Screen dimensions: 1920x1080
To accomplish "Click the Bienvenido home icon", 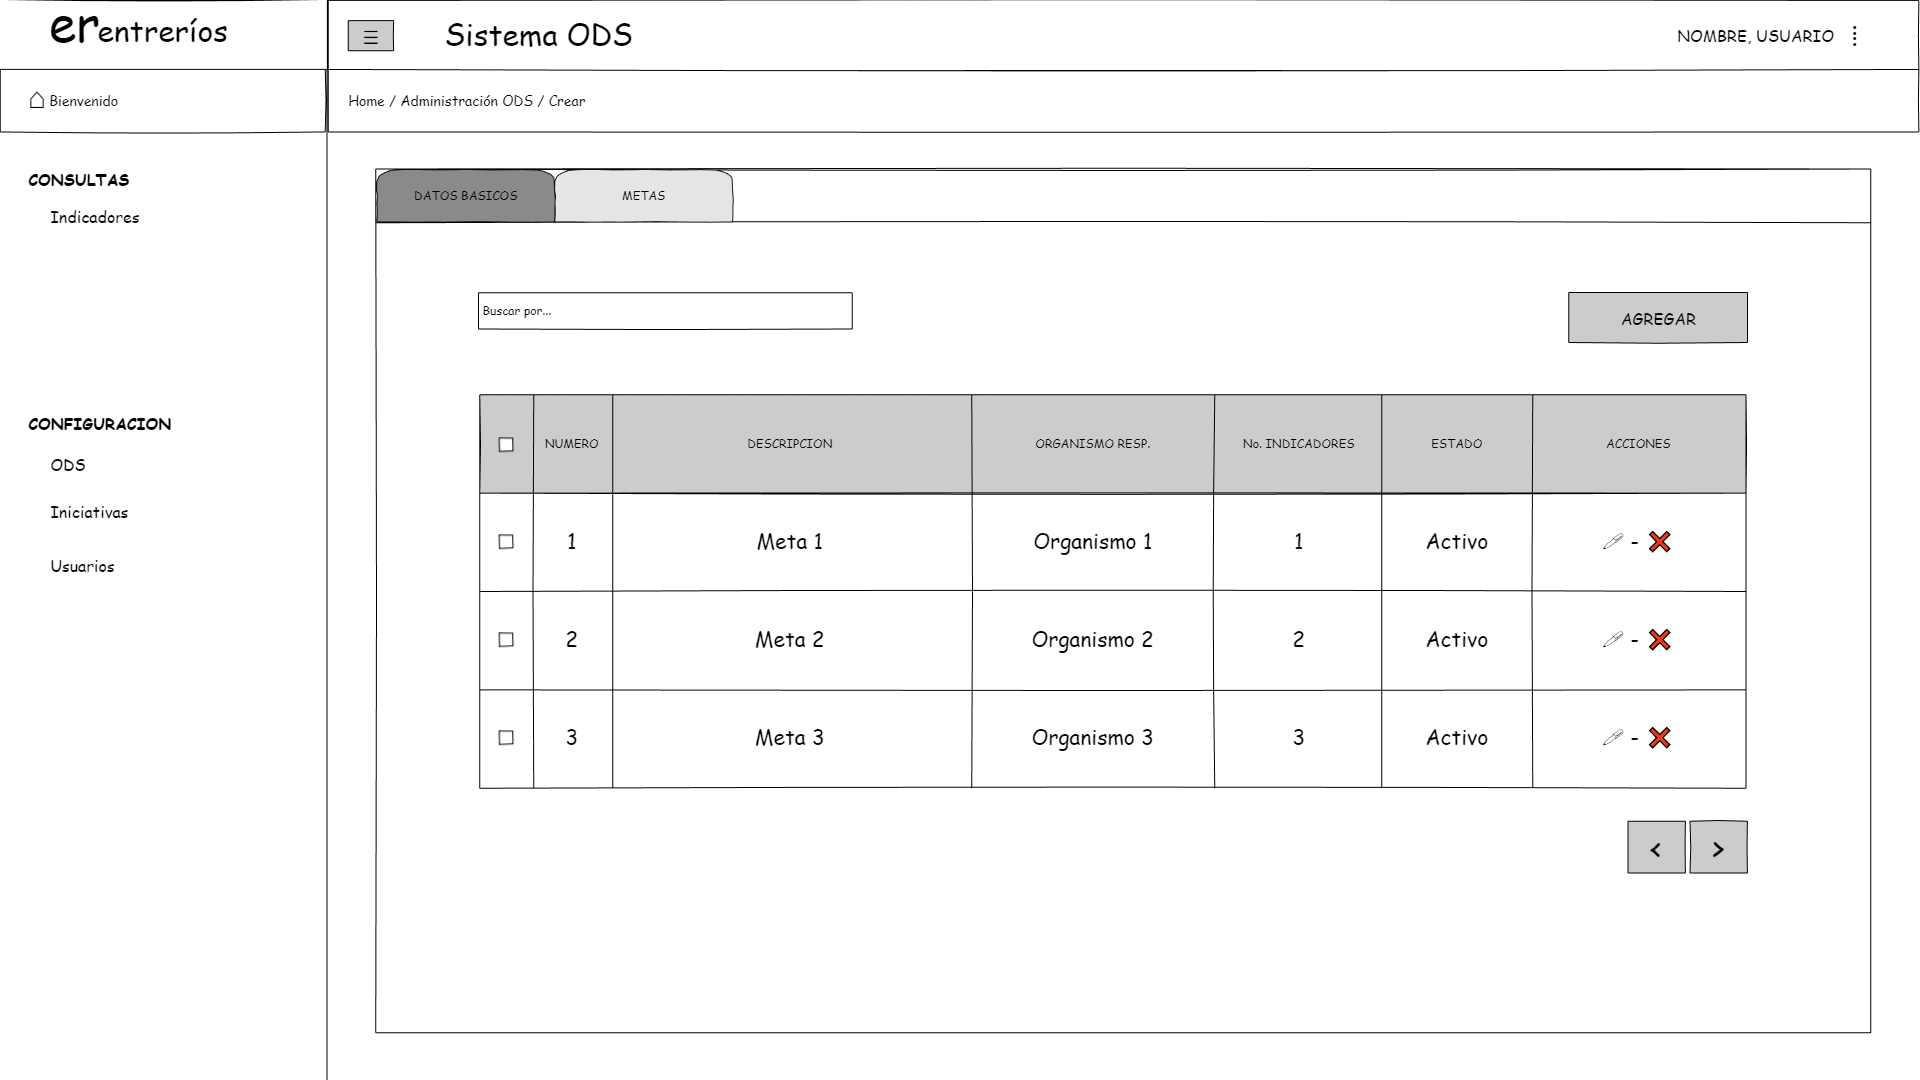I will 37,100.
